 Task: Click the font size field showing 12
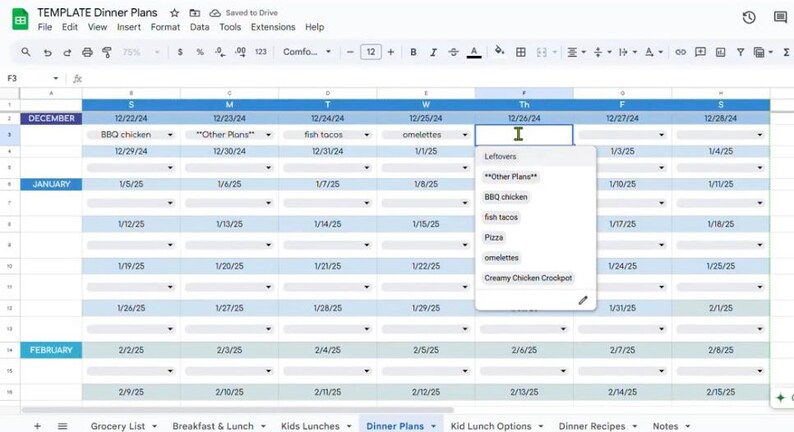click(371, 52)
